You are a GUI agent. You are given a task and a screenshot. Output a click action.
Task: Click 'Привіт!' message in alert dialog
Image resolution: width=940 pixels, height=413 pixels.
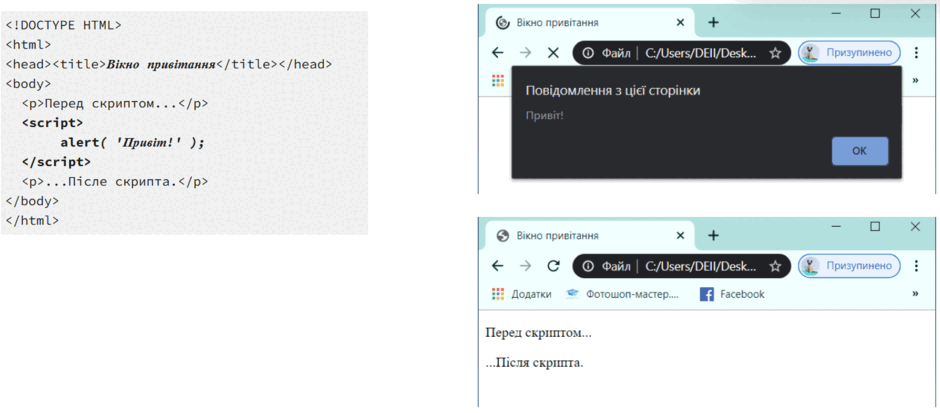pyautogui.click(x=544, y=114)
